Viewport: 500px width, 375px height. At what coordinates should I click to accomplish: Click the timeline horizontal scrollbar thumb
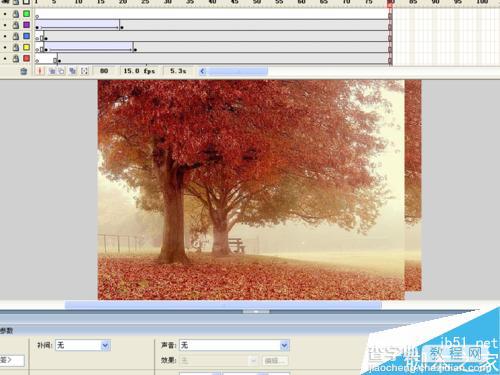[x=237, y=71]
